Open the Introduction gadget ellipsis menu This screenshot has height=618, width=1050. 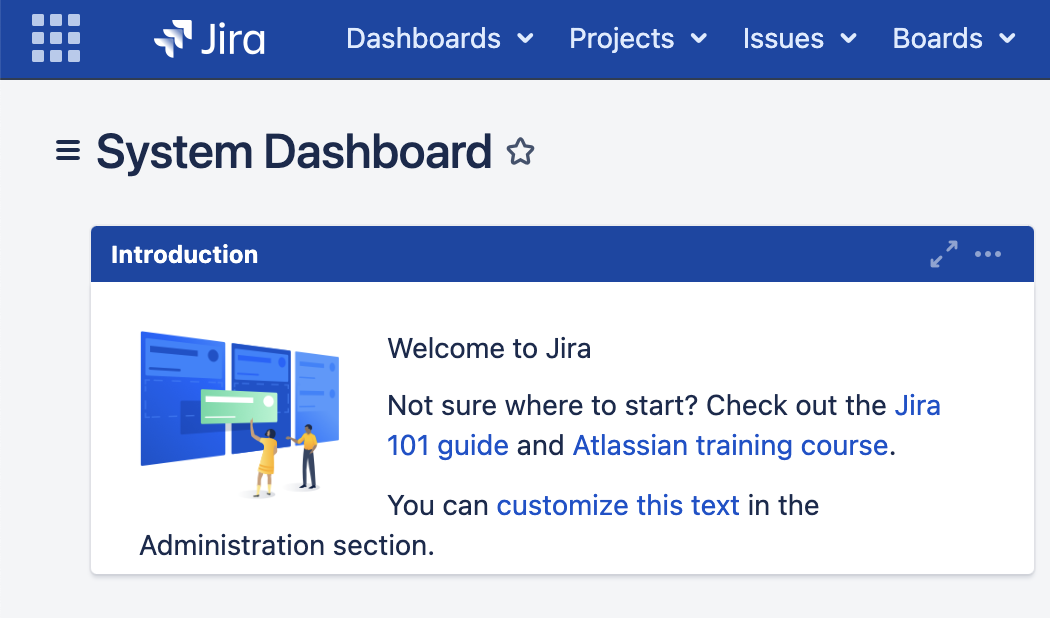pos(988,254)
